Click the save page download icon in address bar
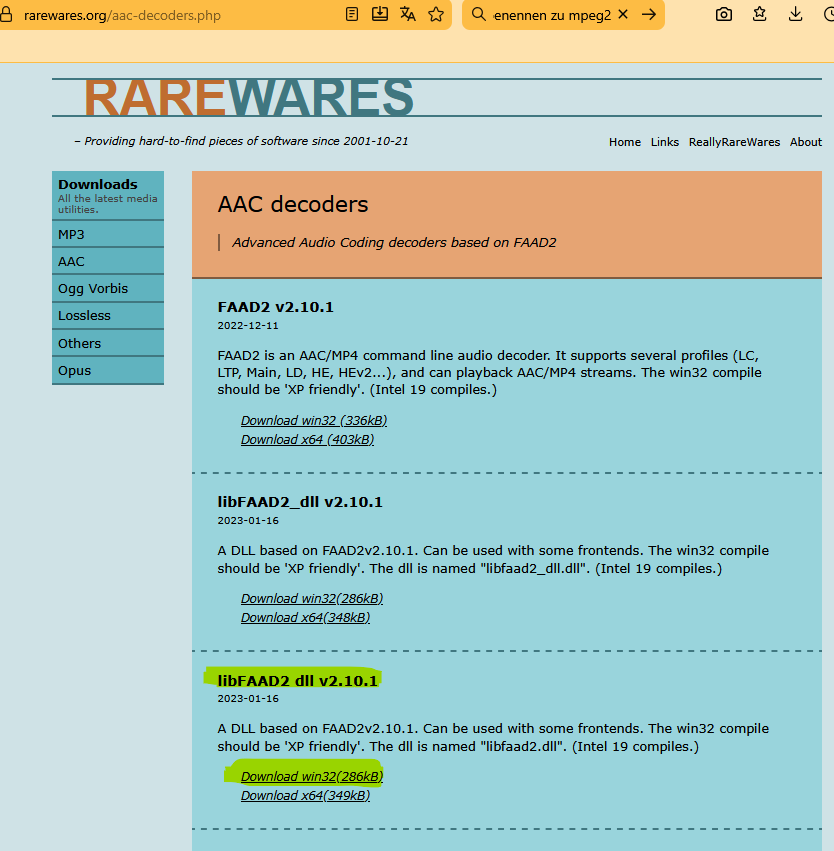The height and width of the screenshot is (851, 834). [380, 14]
